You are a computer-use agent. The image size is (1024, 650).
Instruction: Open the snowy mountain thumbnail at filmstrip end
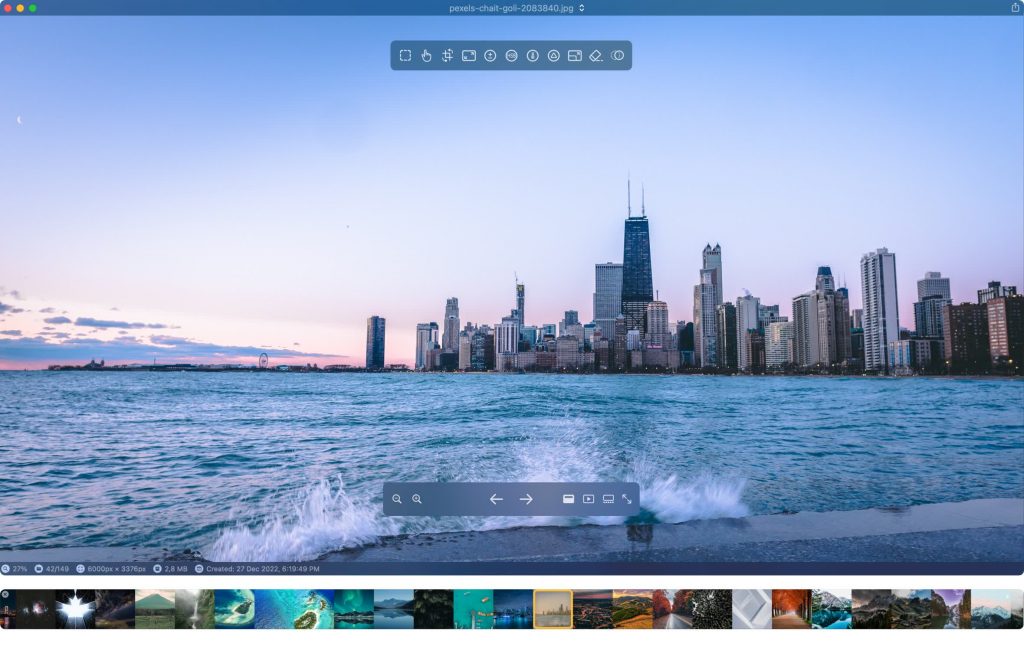click(996, 609)
